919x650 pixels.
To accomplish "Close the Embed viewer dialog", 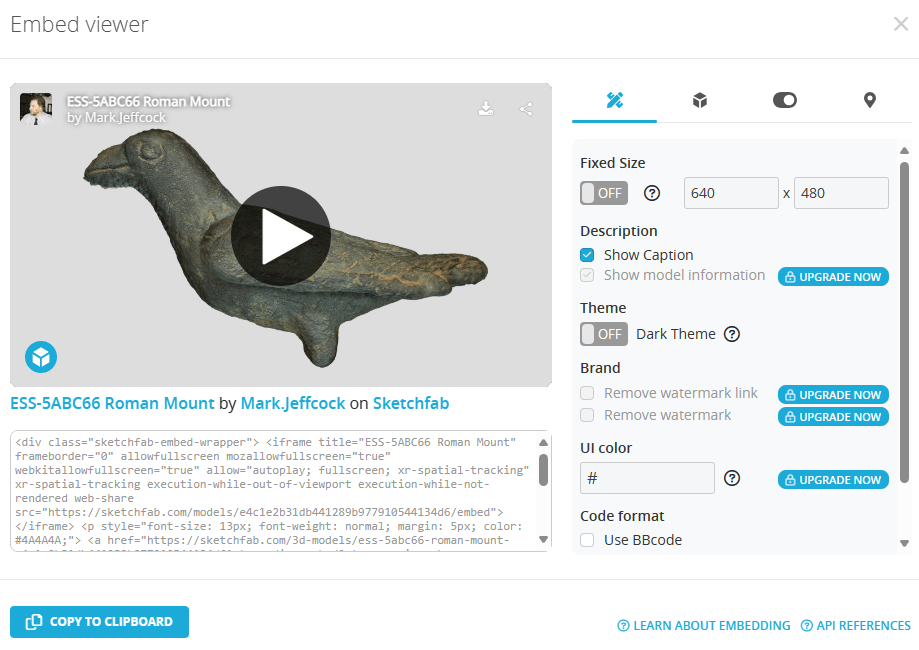I will tap(901, 24).
